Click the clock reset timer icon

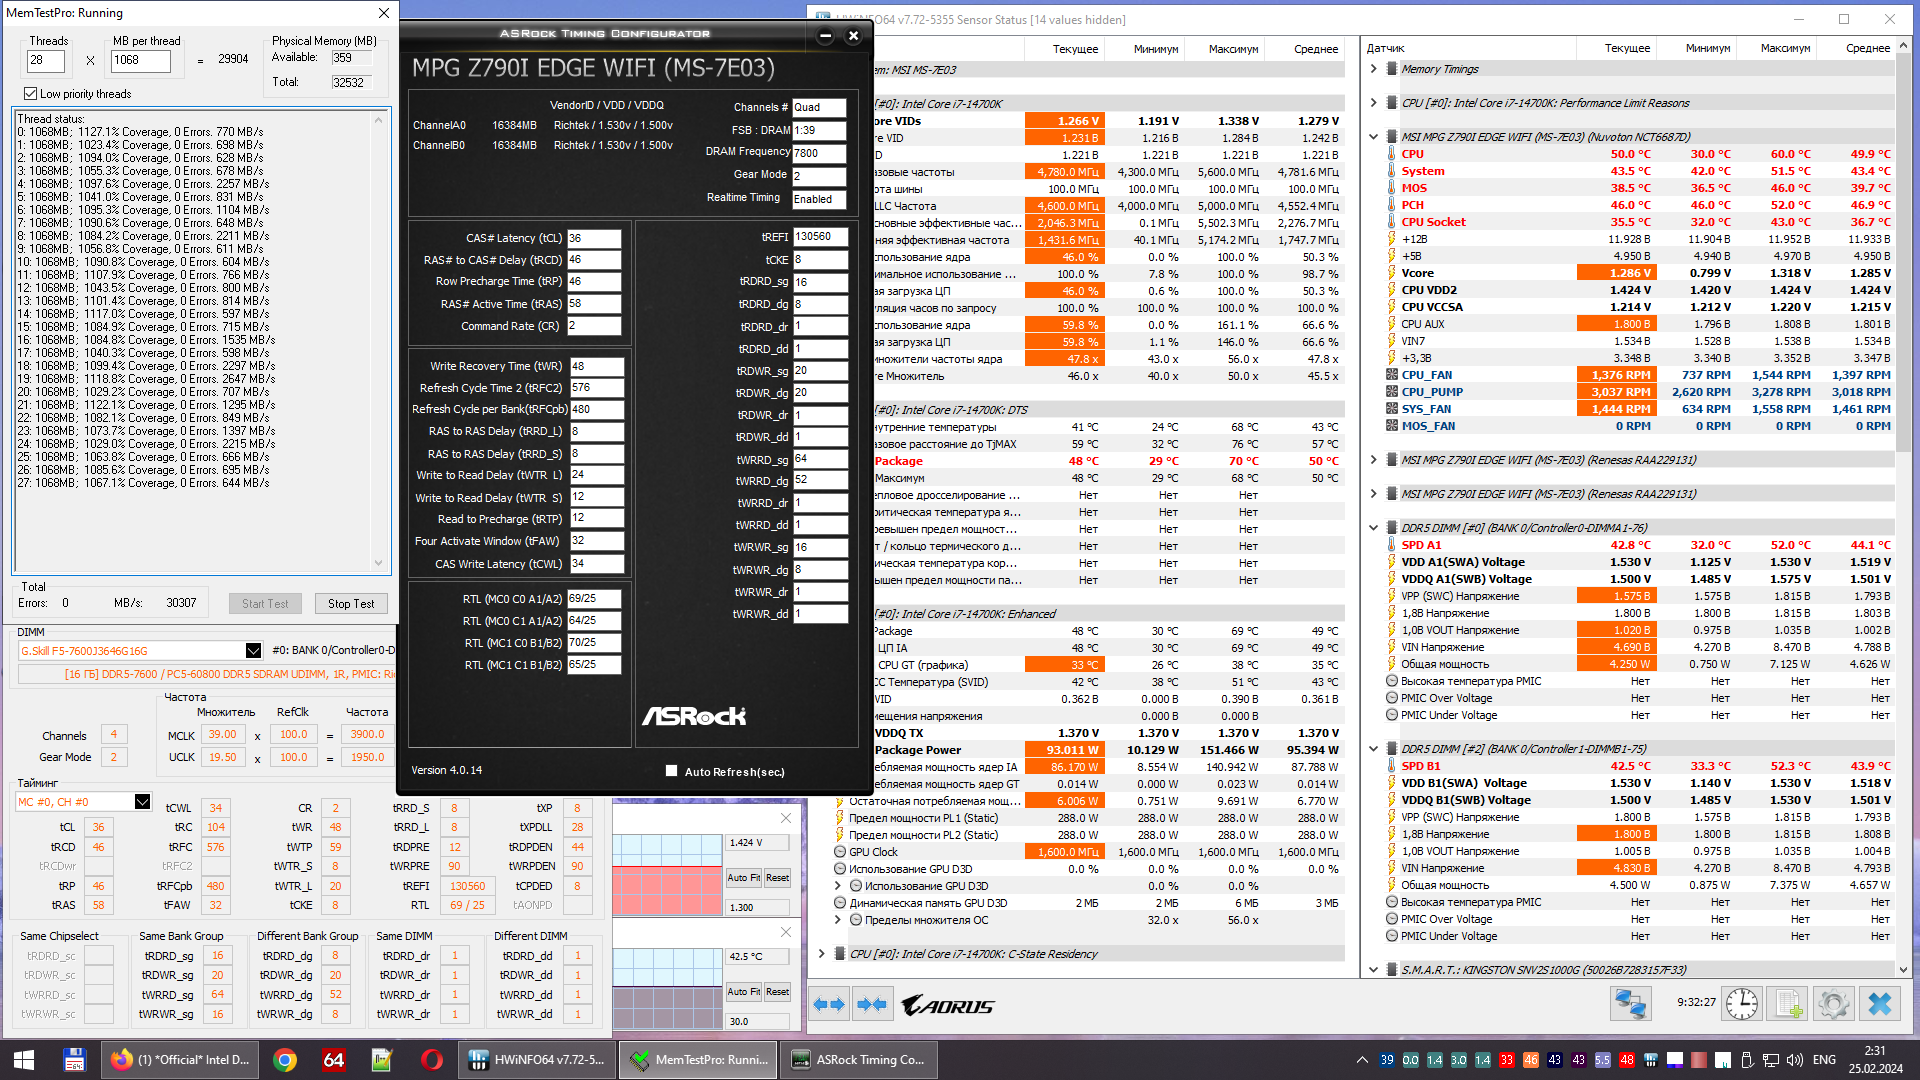coord(1741,1003)
